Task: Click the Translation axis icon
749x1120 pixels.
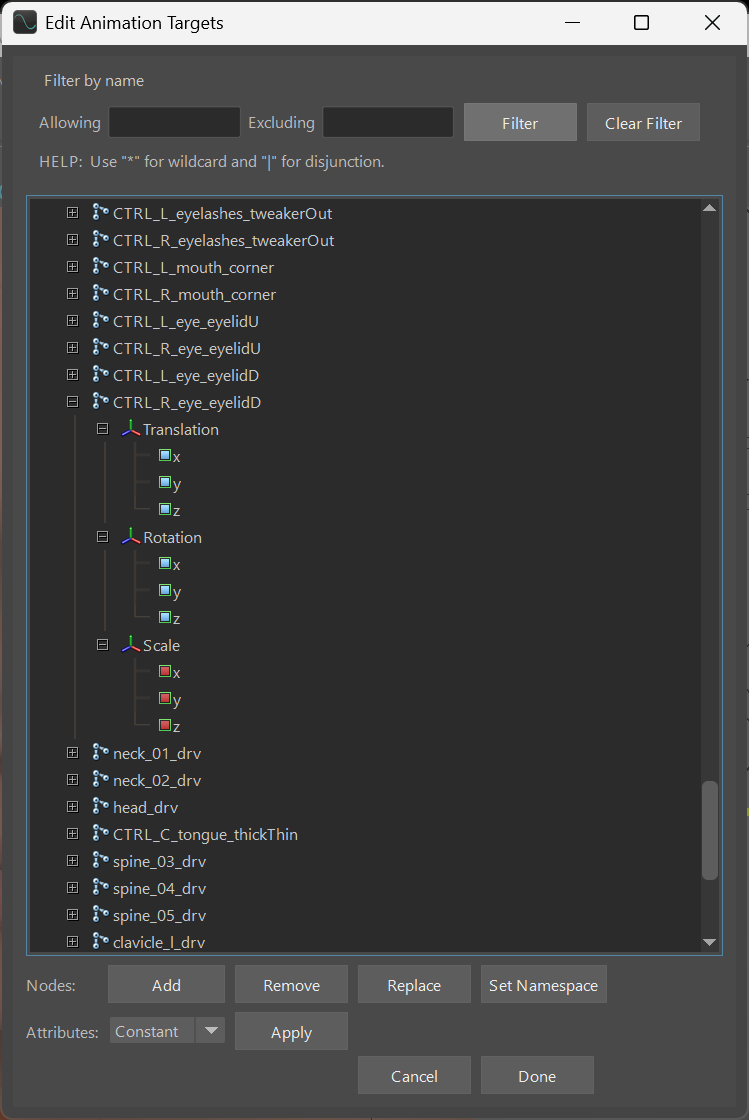Action: click(x=131, y=429)
